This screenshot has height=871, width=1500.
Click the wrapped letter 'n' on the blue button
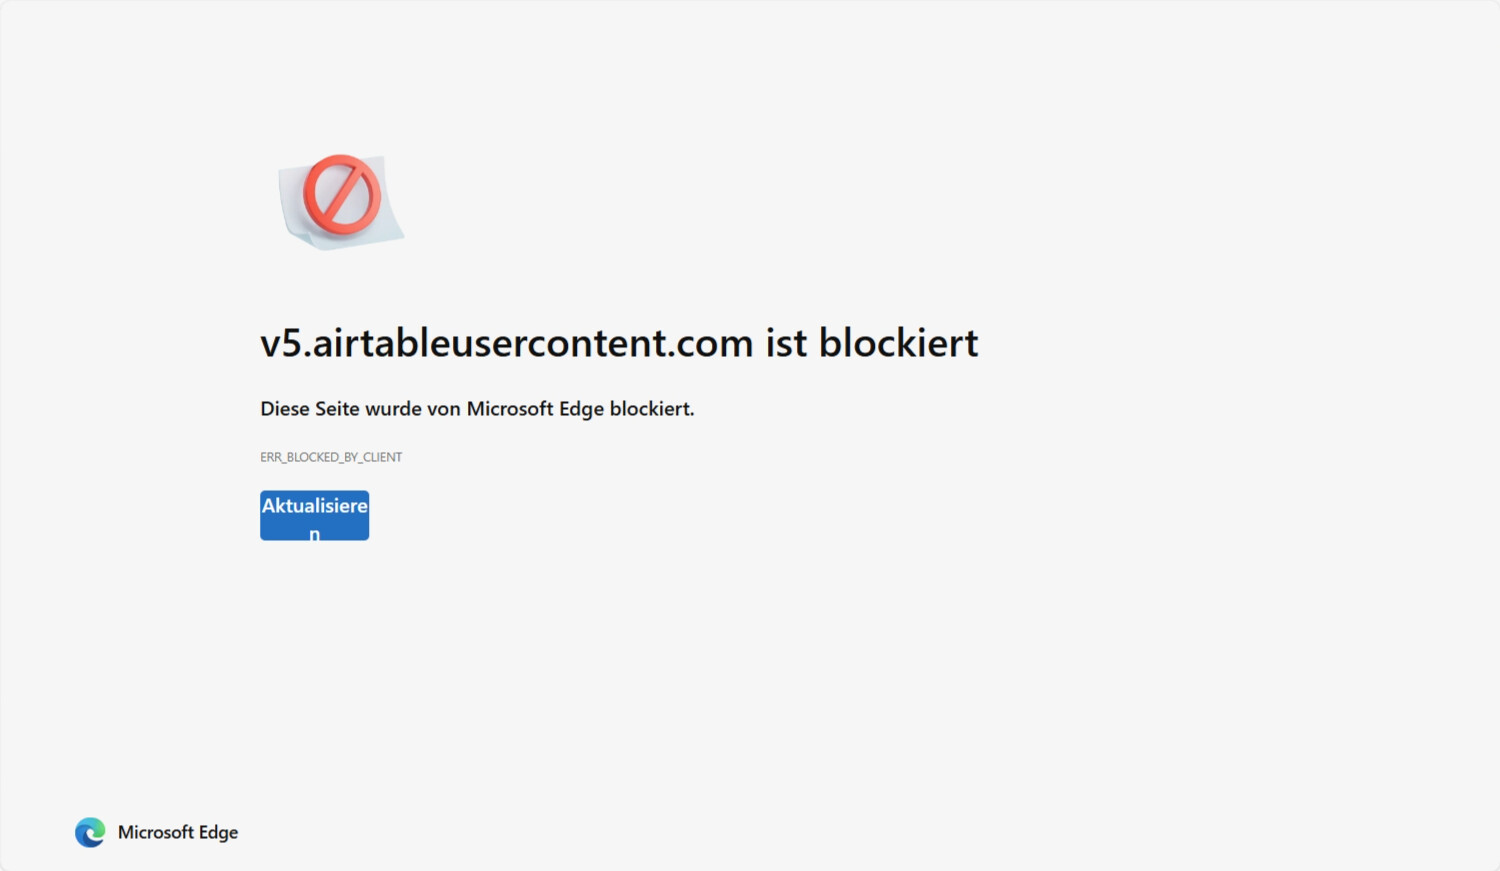coord(314,534)
